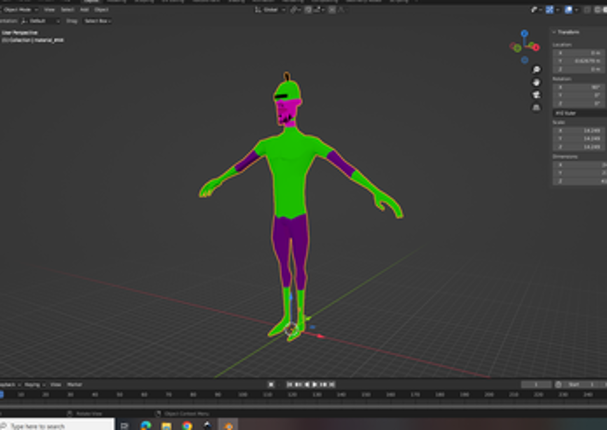This screenshot has width=607, height=430.
Task: Open the Select menu in viewport header
Action: [x=67, y=10]
